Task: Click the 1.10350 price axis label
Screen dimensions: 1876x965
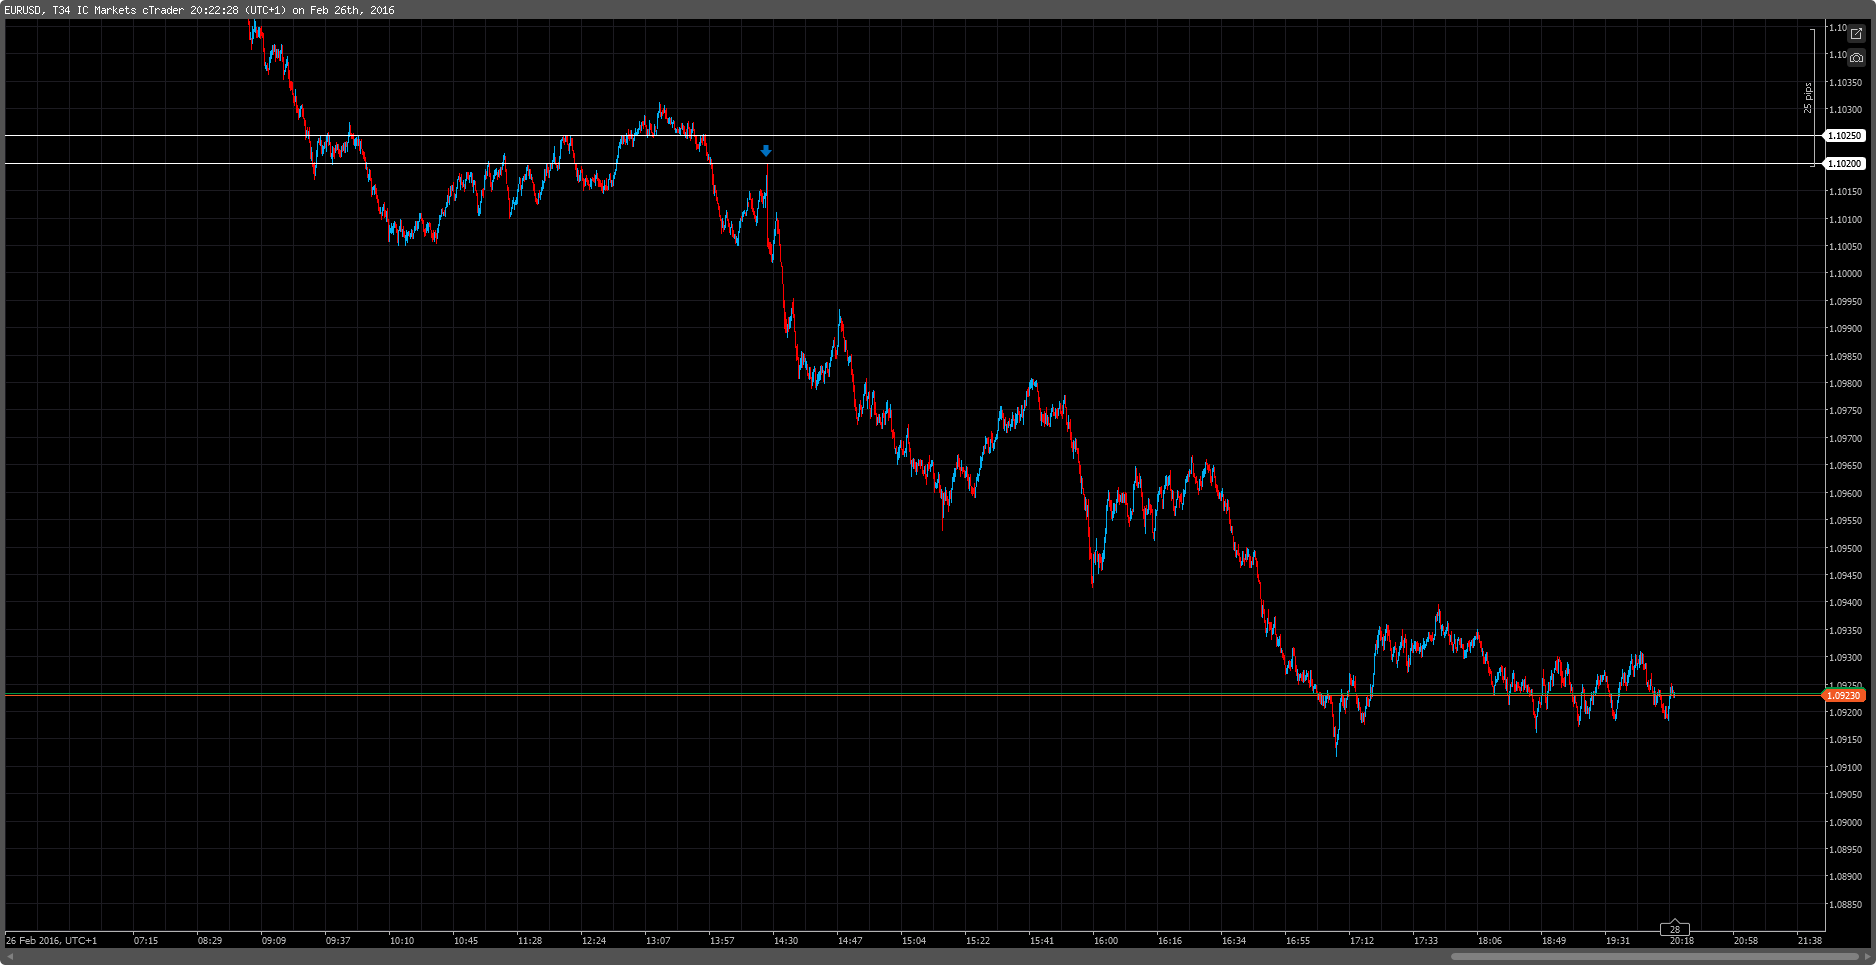Action: pyautogui.click(x=1845, y=83)
